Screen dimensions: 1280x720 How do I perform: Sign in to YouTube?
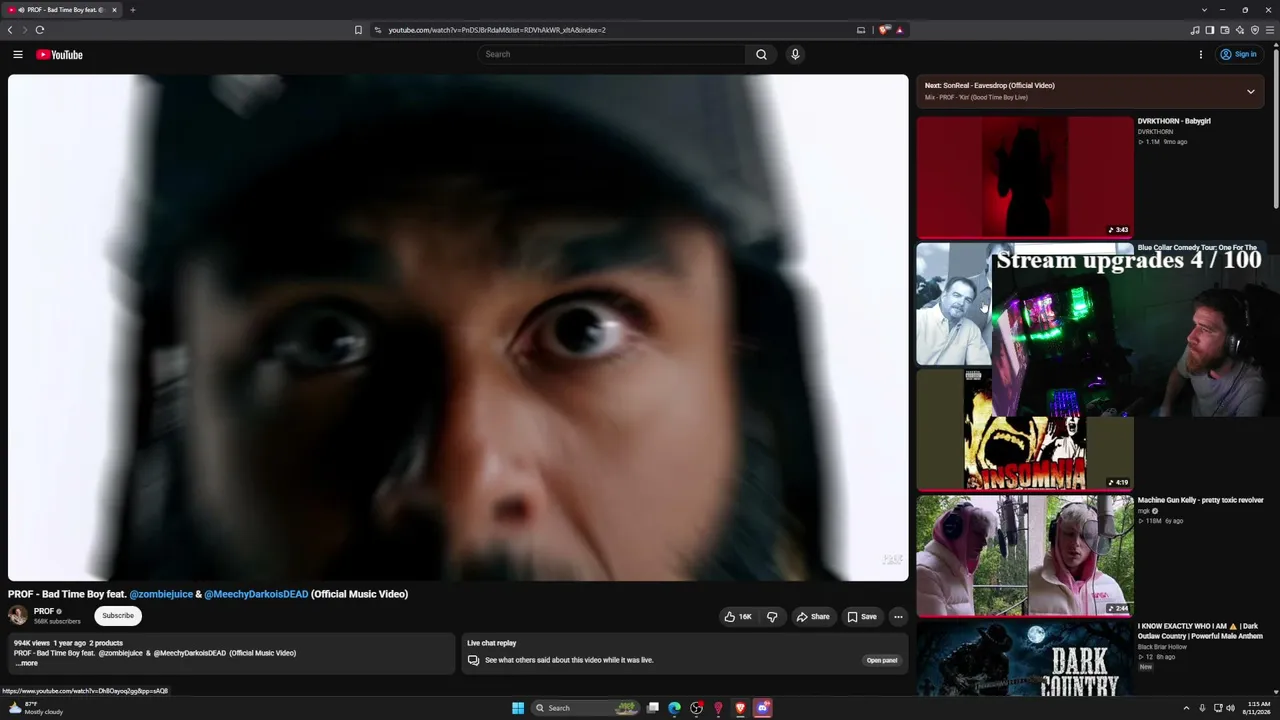click(1238, 55)
